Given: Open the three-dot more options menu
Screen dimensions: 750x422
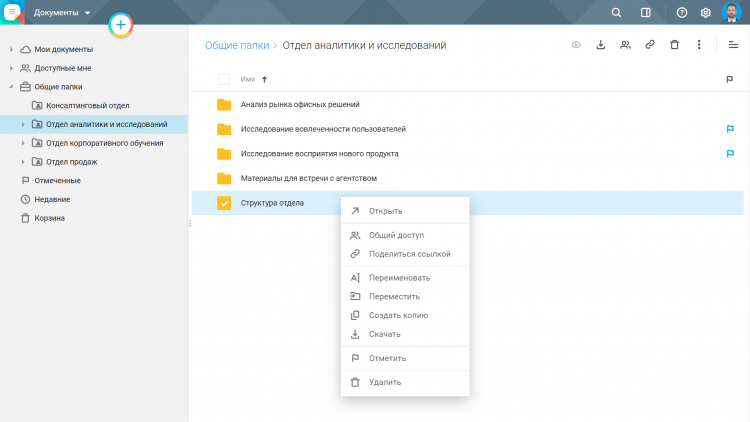Looking at the screenshot, I should coord(699,45).
